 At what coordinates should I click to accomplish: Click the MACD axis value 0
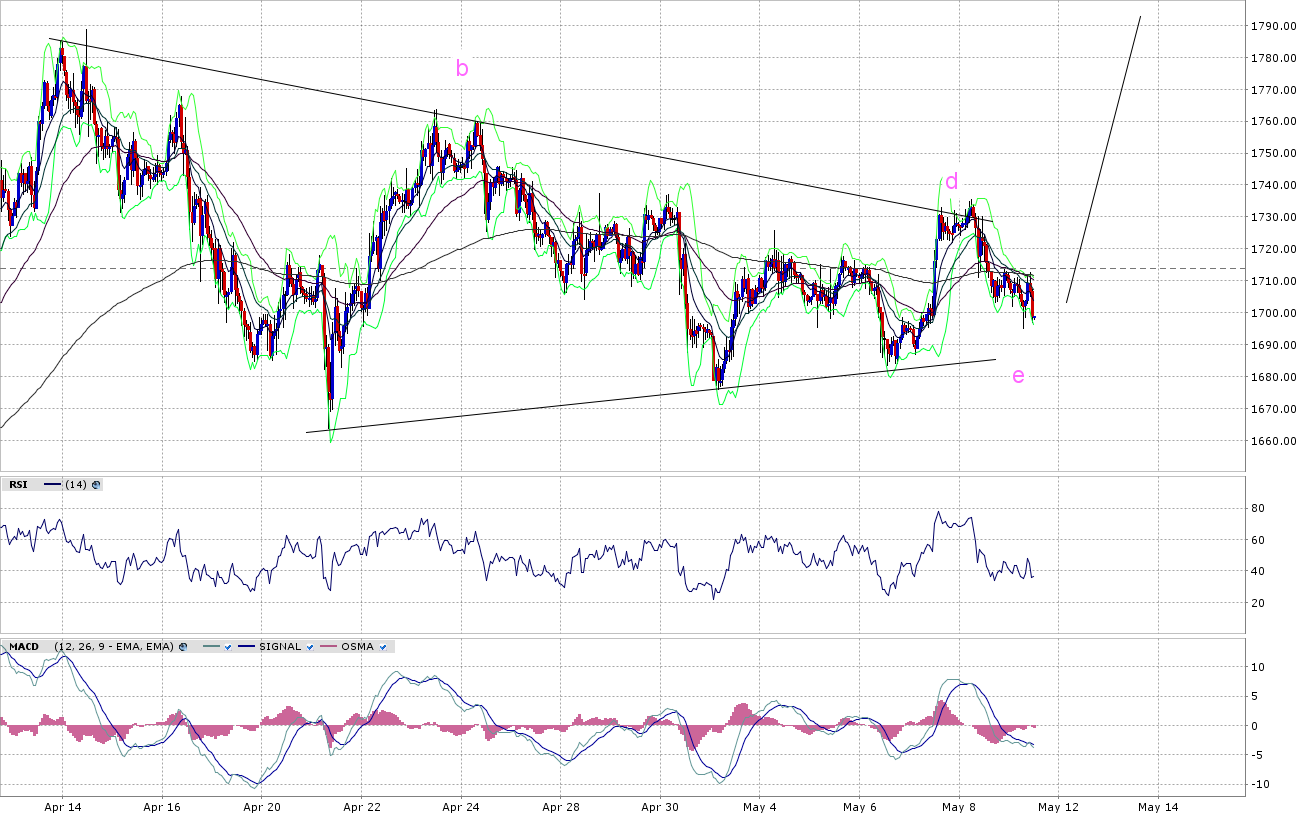(1255, 726)
